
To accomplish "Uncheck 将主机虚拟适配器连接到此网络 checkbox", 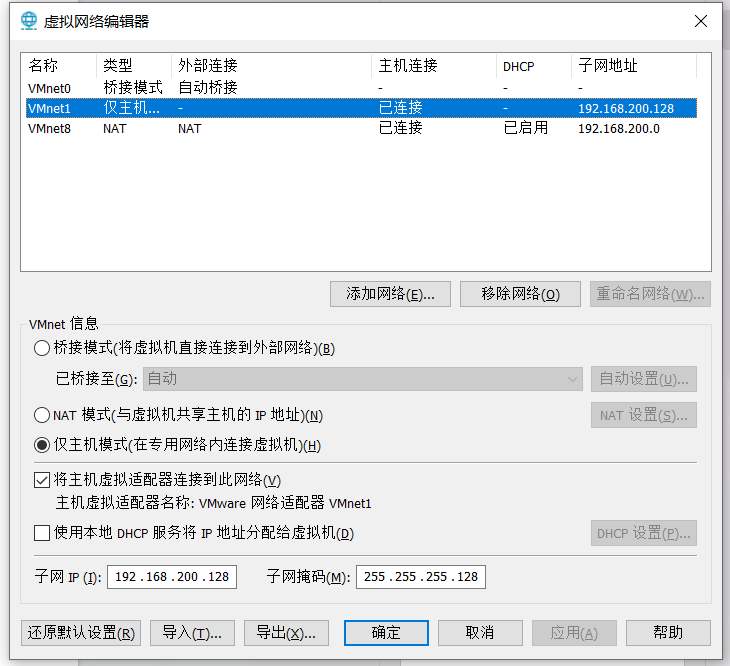I will [42, 480].
